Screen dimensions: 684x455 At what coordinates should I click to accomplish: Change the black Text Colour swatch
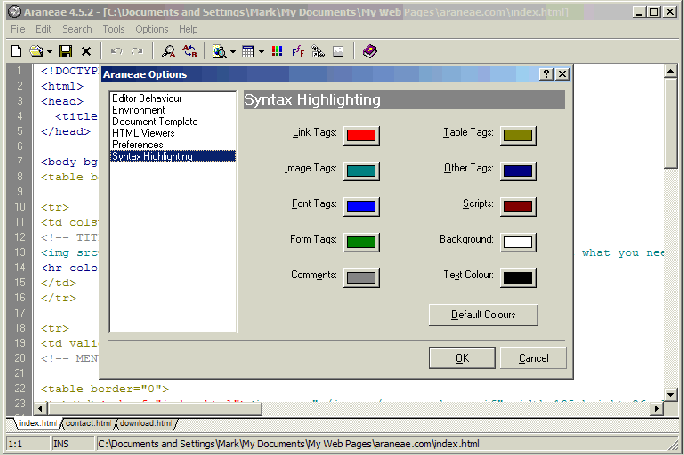click(518, 278)
